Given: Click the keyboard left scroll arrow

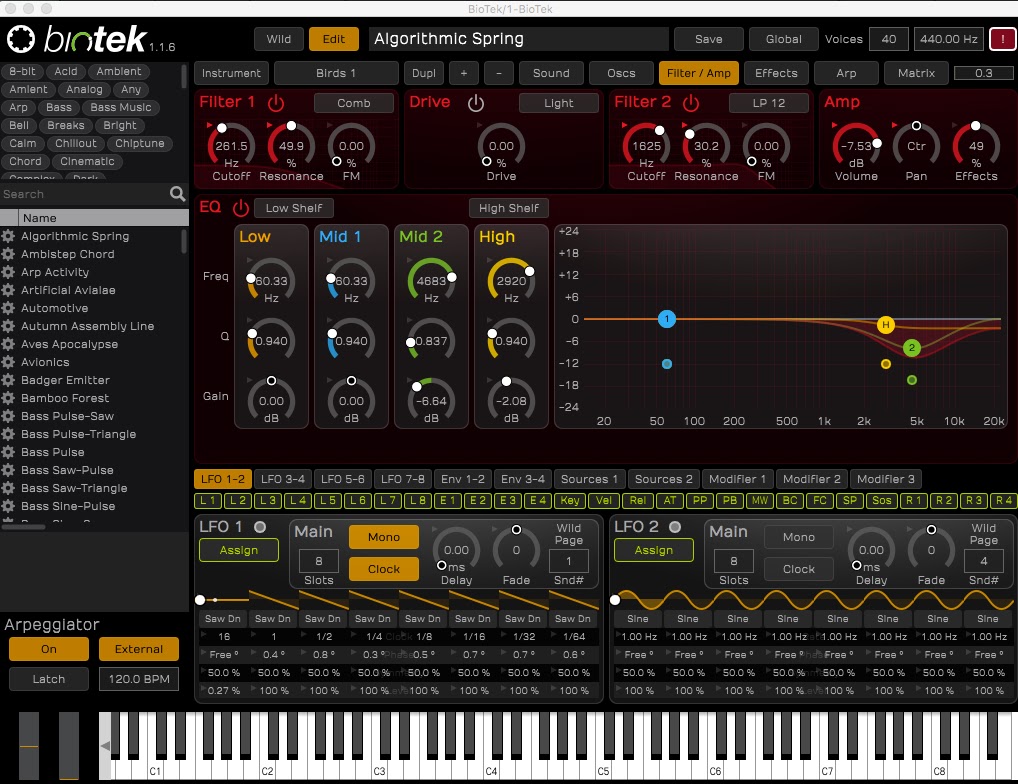Looking at the screenshot, I should click(105, 746).
